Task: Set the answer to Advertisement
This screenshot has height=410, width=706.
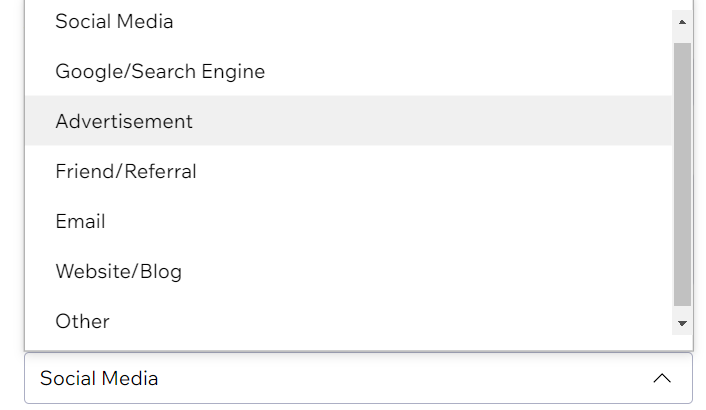Action: click(124, 121)
